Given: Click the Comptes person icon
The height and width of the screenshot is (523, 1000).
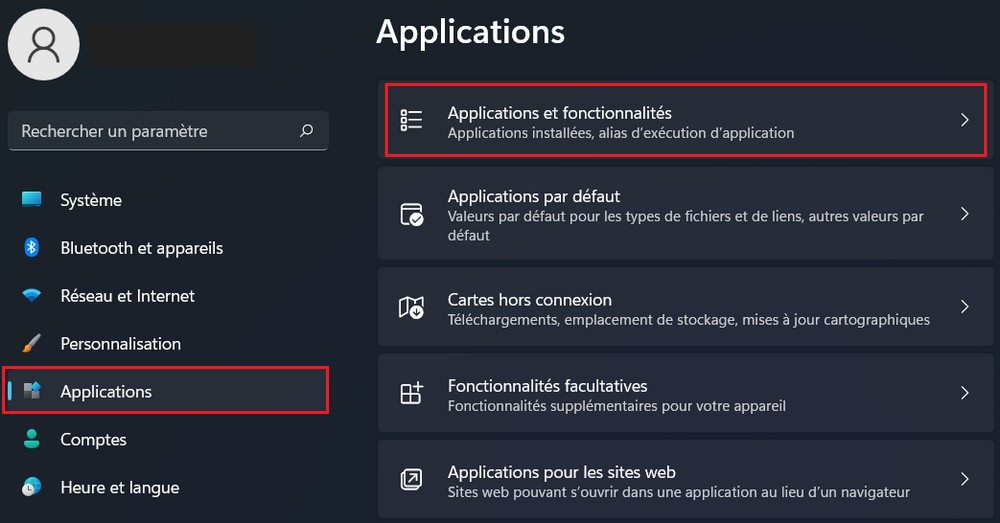Looking at the screenshot, I should pyautogui.click(x=32, y=440).
